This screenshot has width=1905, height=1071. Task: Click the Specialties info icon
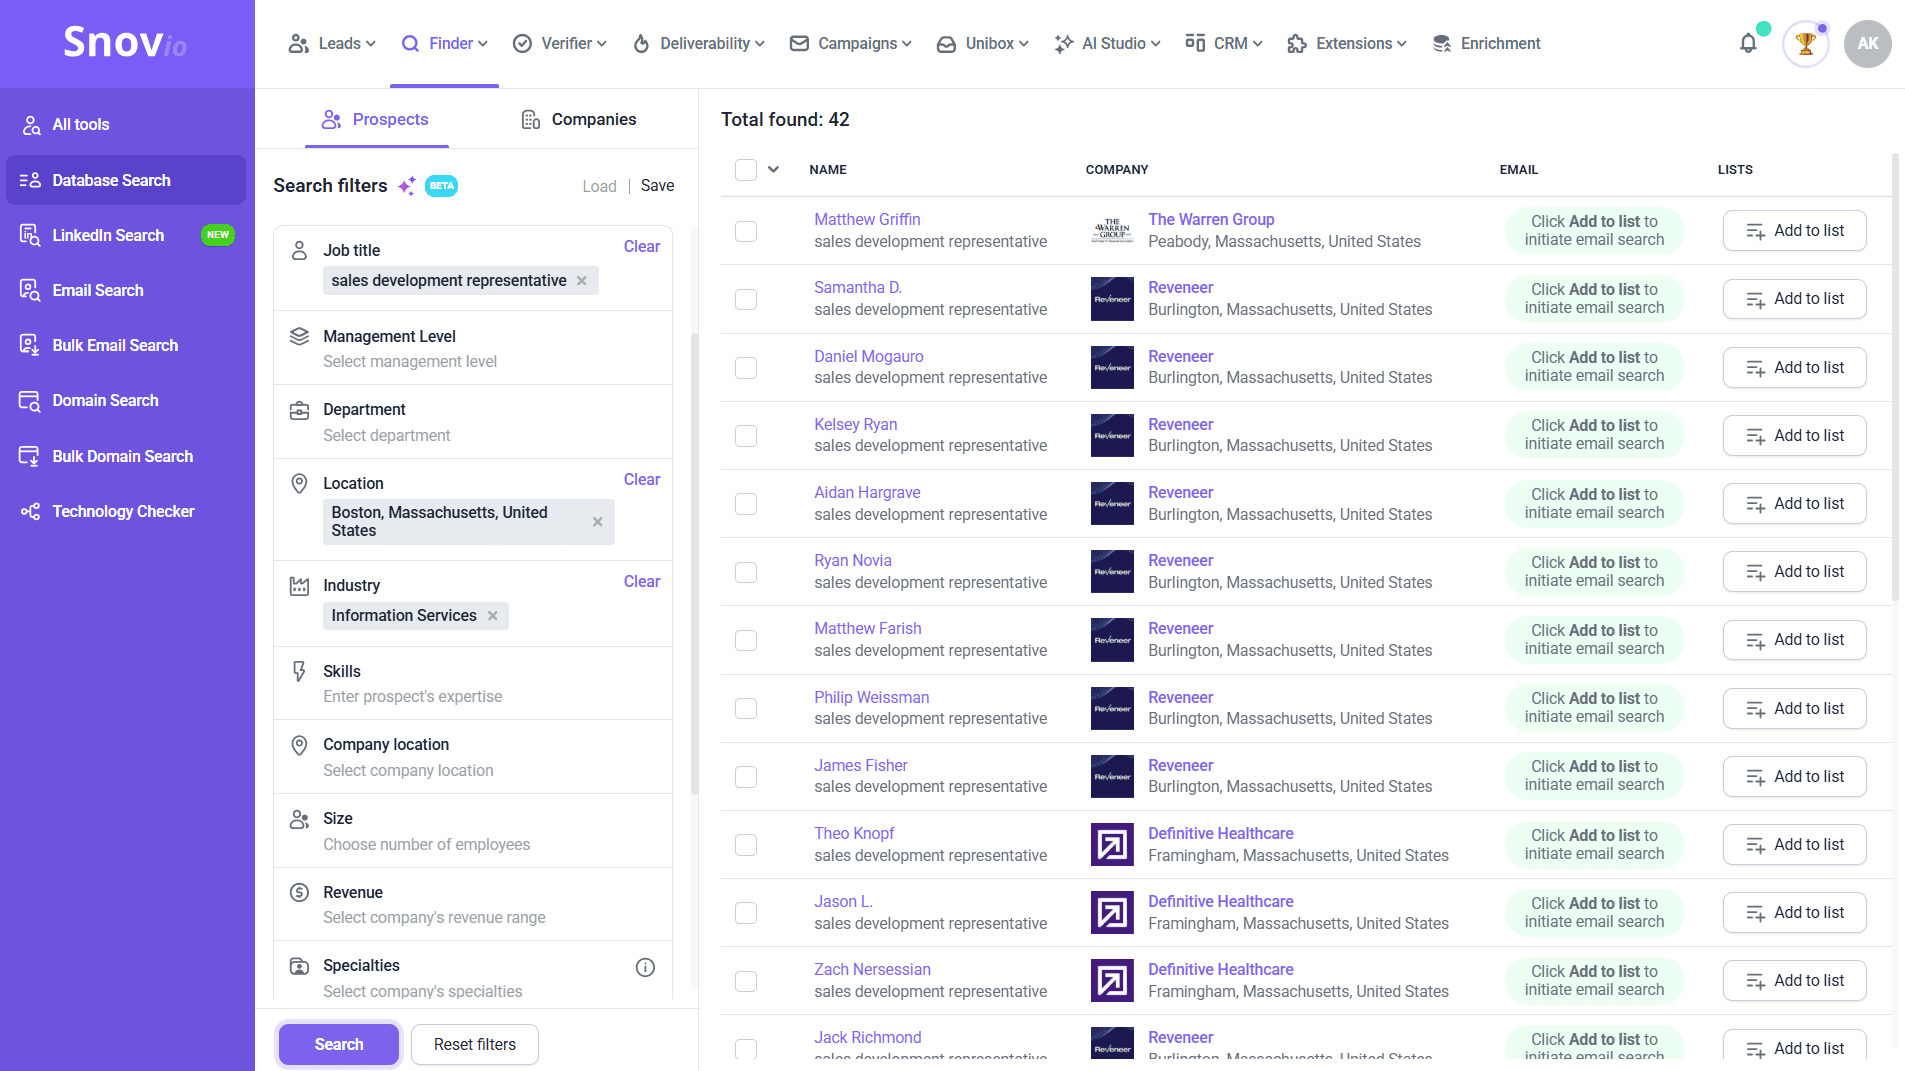[x=645, y=967]
